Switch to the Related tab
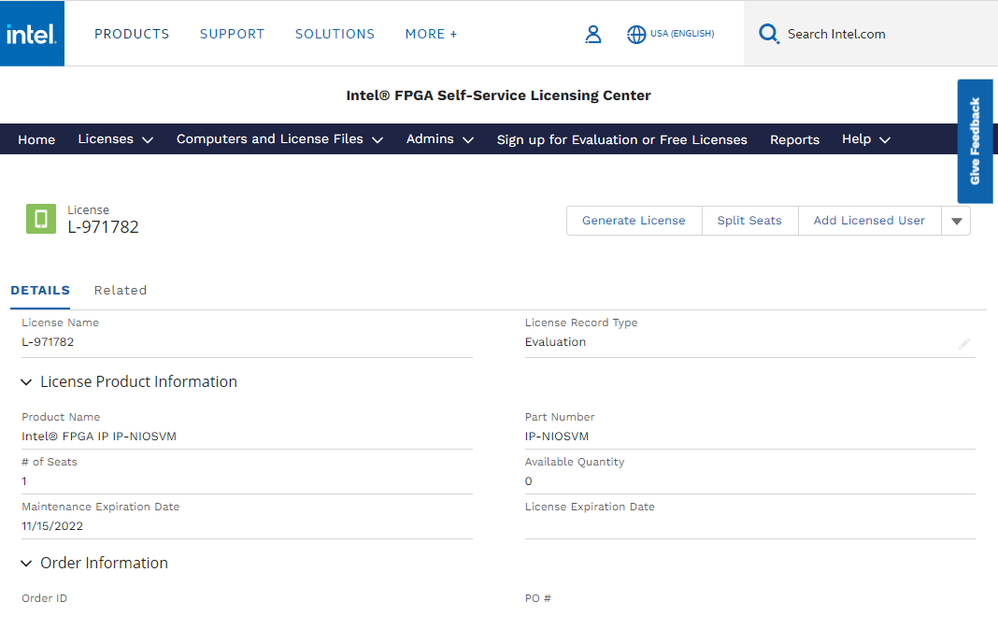The height and width of the screenshot is (617, 998). pos(120,290)
